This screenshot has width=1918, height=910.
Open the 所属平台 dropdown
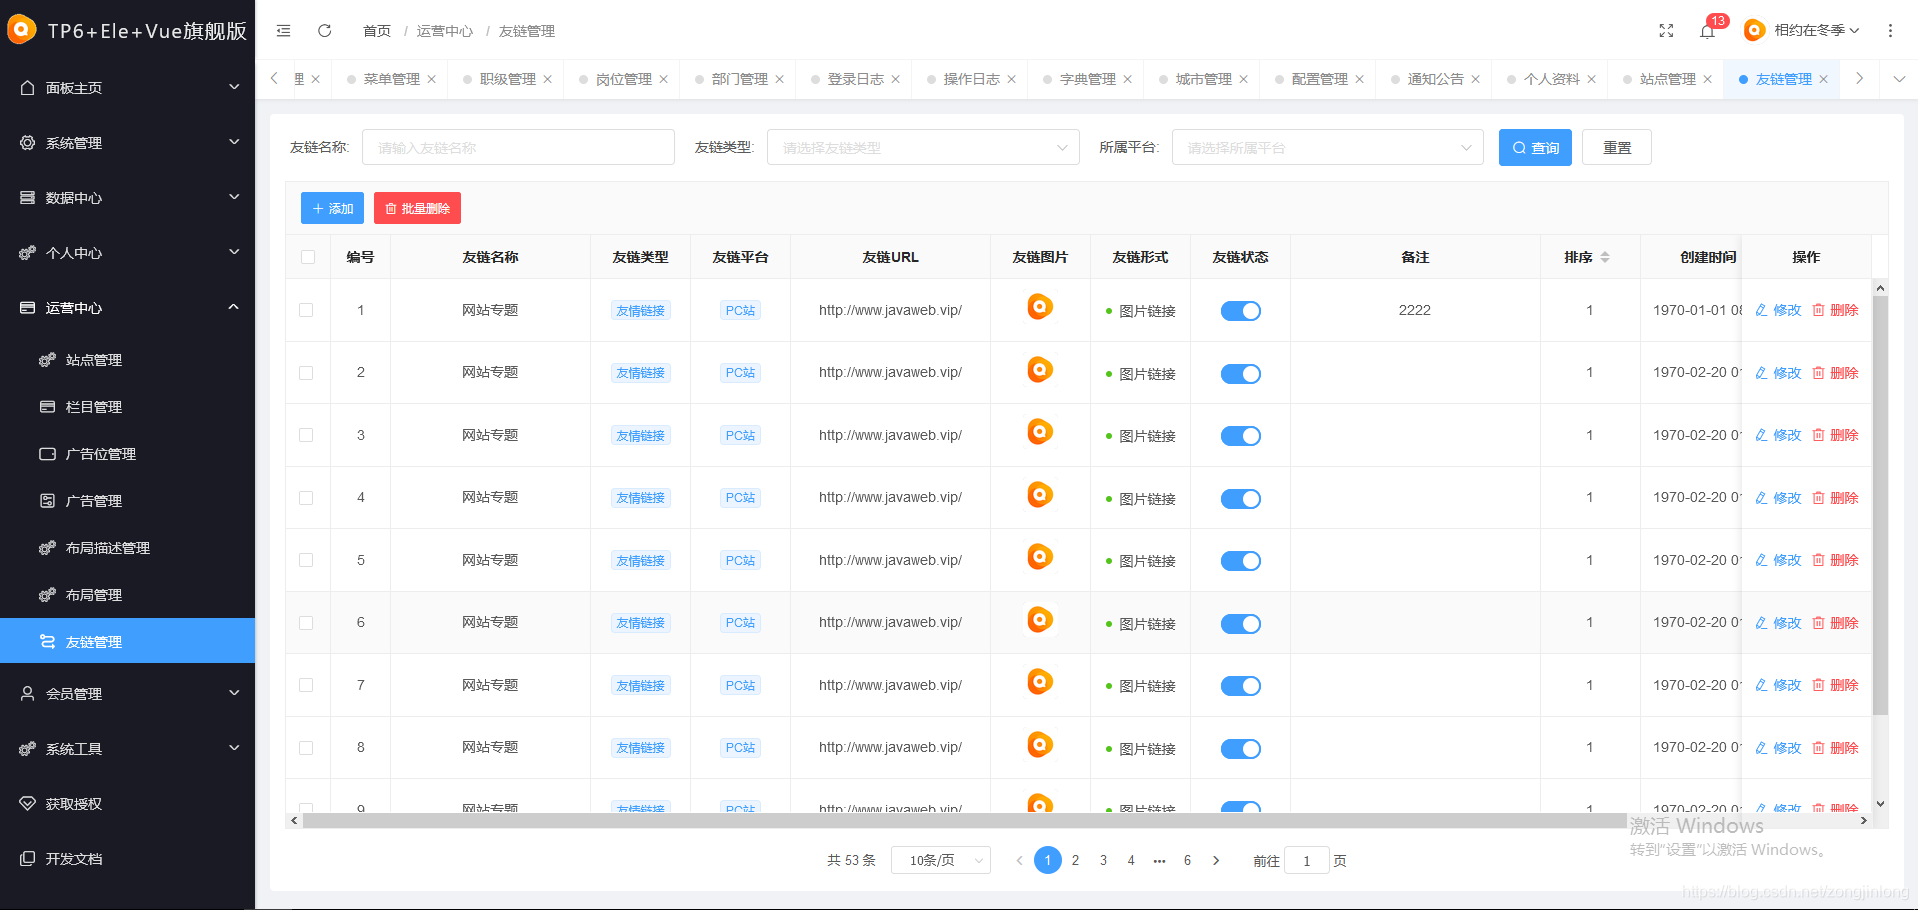[1327, 147]
